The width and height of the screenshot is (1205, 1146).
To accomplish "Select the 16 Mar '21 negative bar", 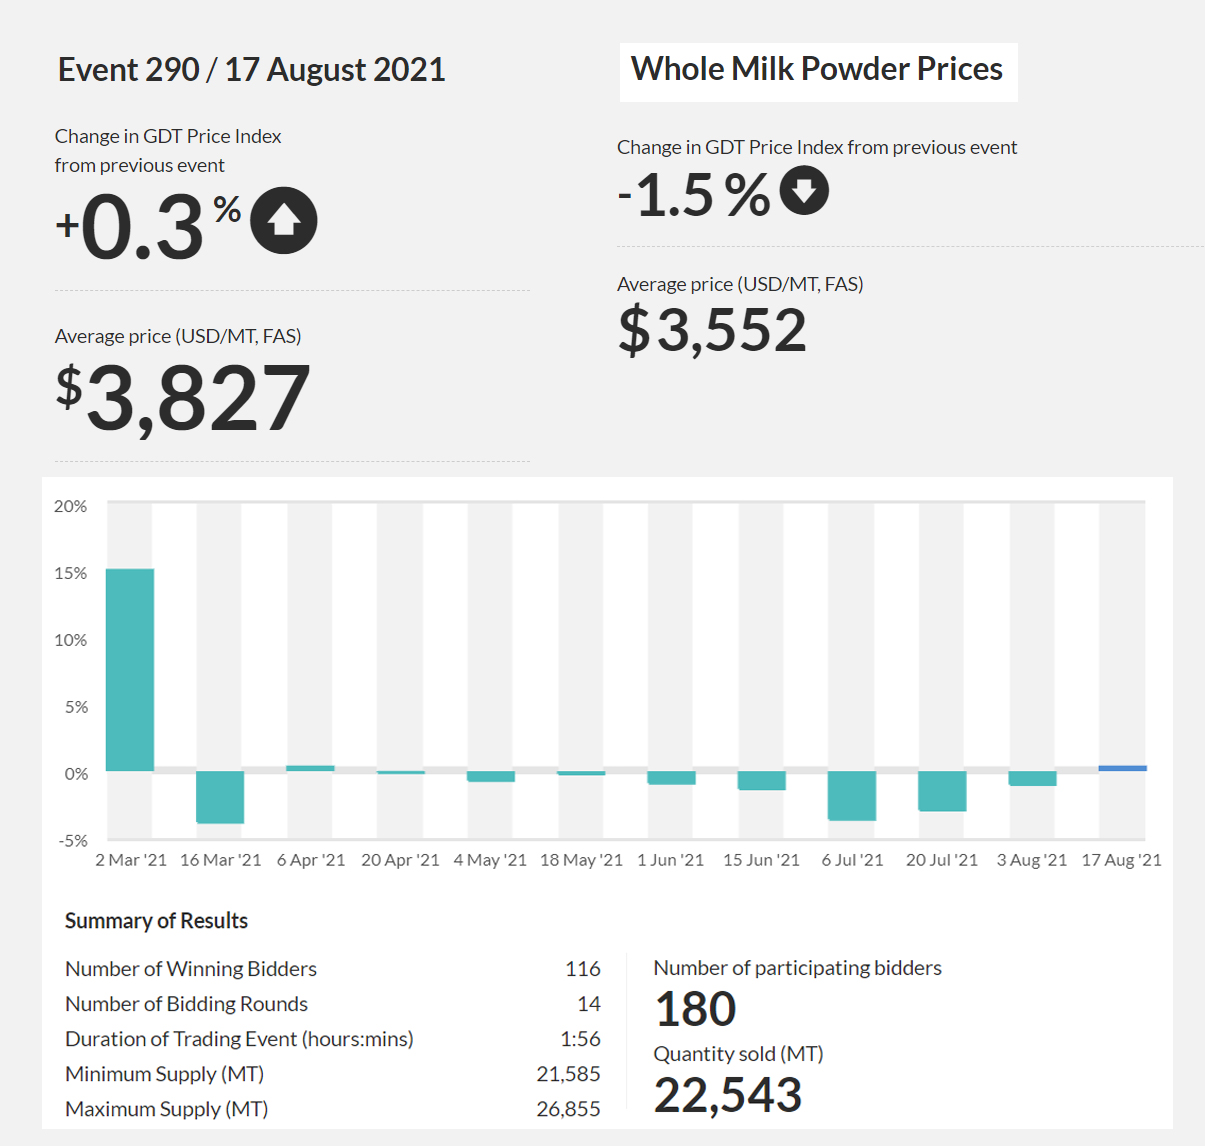I will coord(220,797).
